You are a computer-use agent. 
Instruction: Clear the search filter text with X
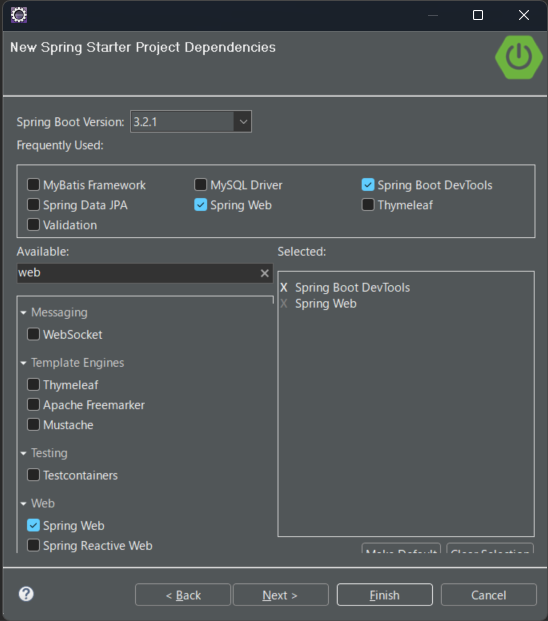click(264, 273)
